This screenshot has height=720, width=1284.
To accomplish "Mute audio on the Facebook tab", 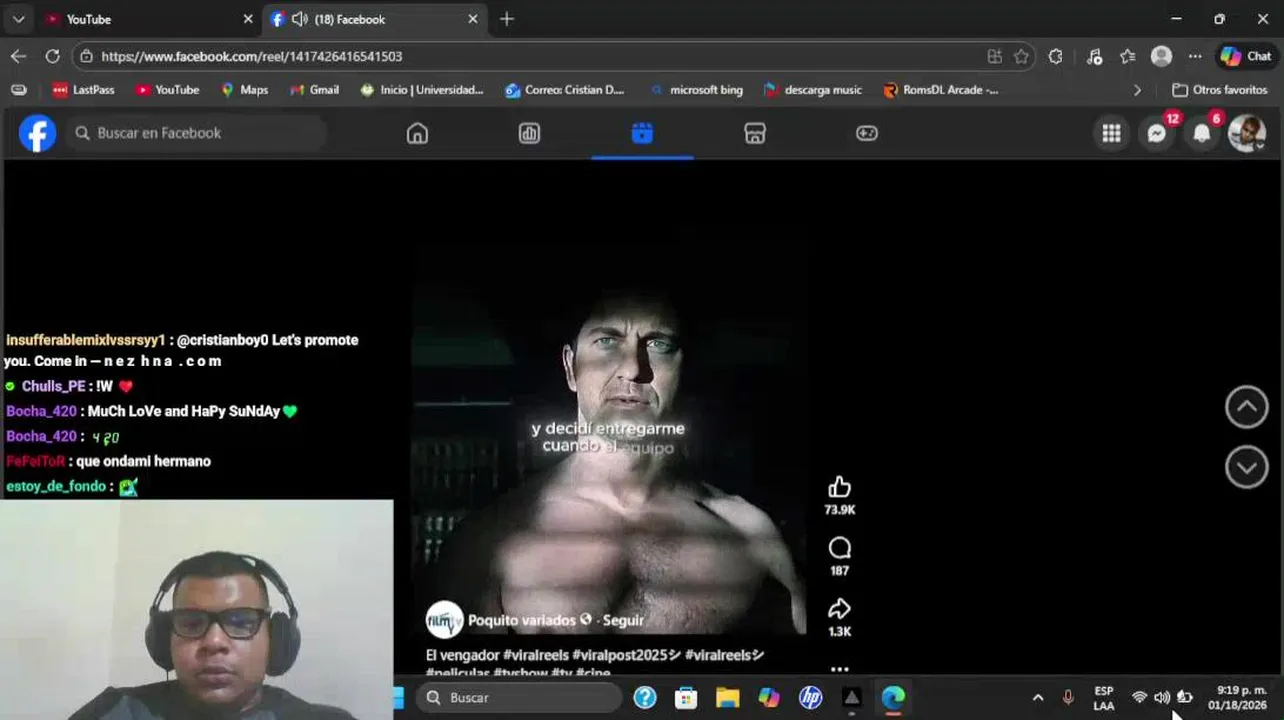I will [x=299, y=19].
